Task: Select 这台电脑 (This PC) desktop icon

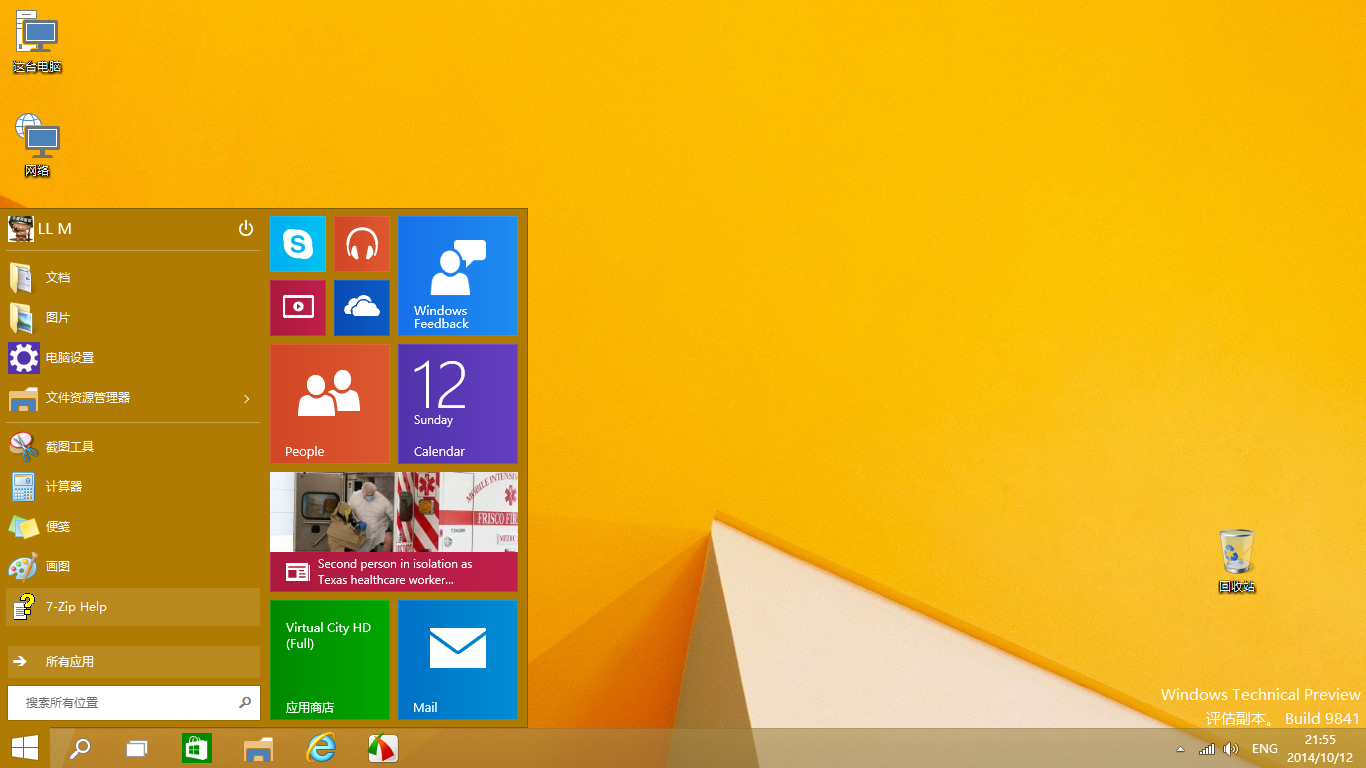Action: click(x=37, y=41)
